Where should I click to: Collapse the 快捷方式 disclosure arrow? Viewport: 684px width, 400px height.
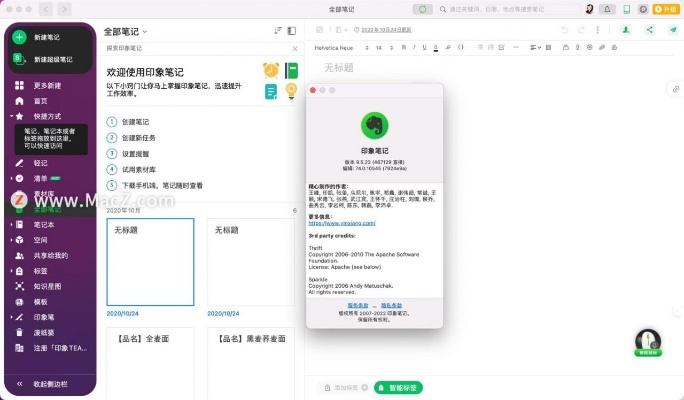pyautogui.click(x=11, y=116)
